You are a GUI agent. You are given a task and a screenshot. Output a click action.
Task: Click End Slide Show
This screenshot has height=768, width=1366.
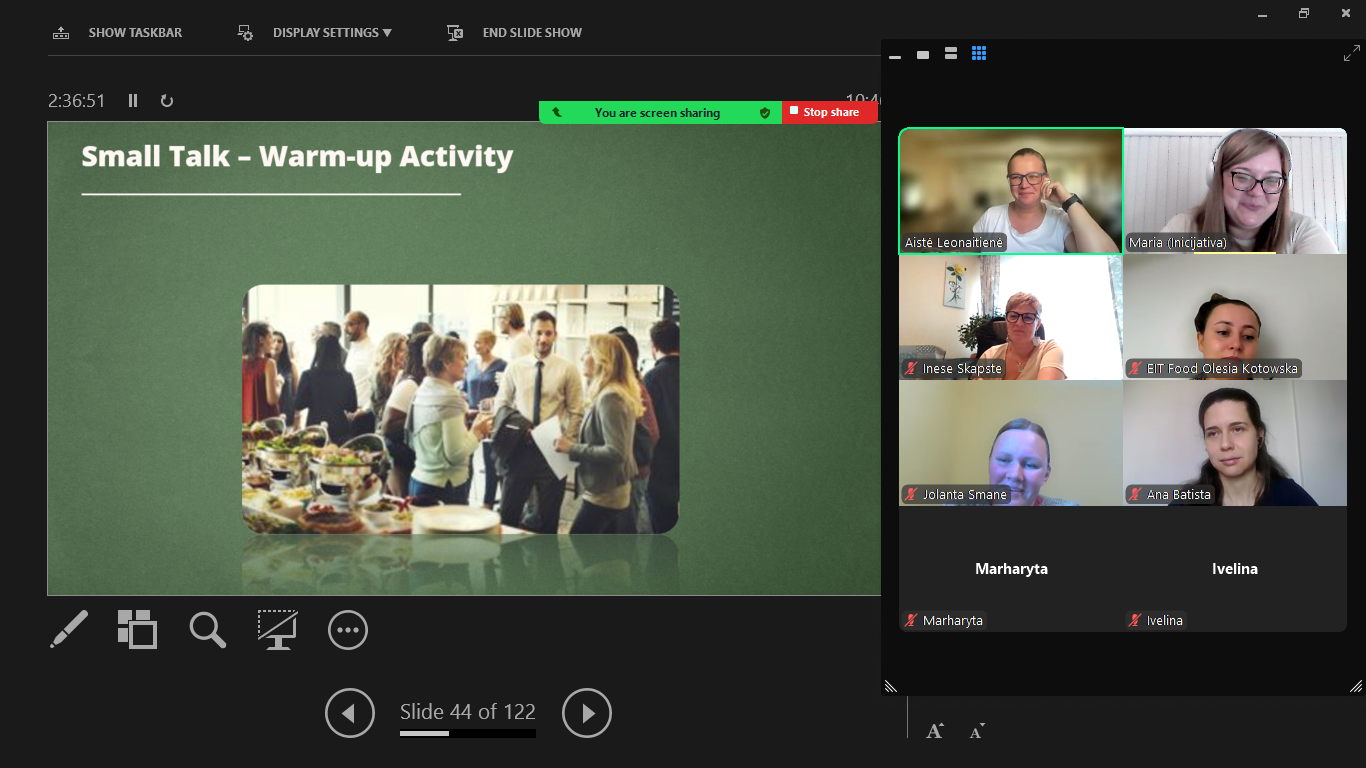[515, 33]
